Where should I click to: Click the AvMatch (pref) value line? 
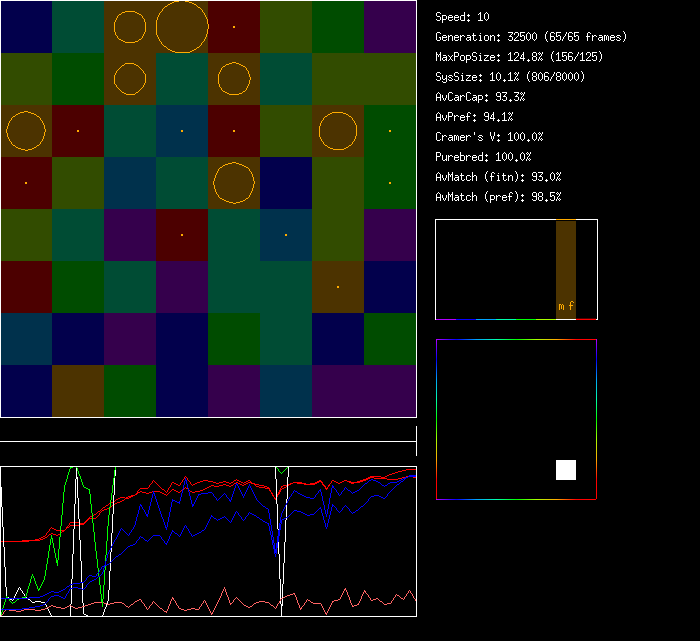click(498, 197)
